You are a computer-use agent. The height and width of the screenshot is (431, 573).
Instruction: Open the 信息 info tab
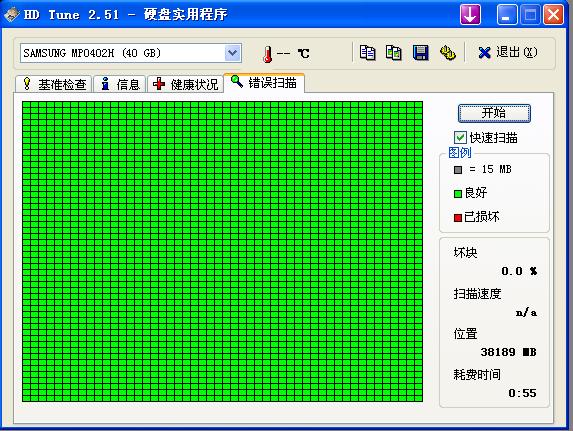click(120, 84)
